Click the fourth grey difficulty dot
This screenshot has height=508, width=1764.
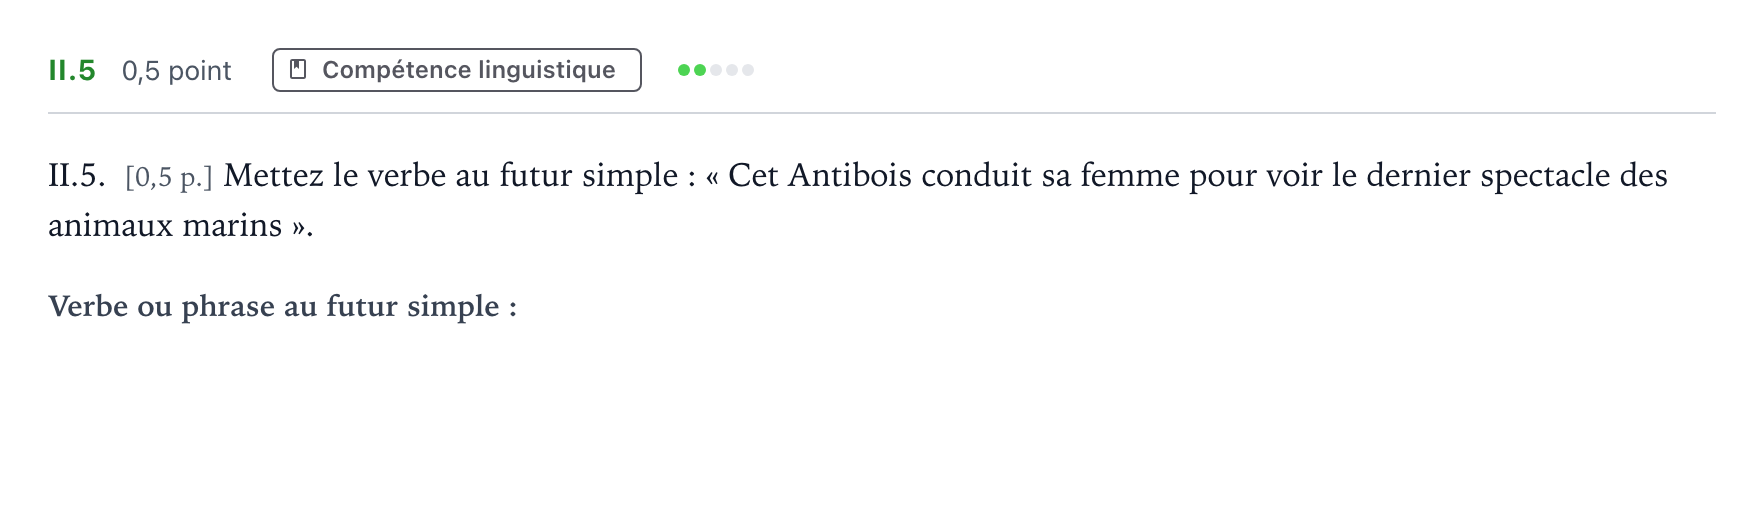[732, 70]
